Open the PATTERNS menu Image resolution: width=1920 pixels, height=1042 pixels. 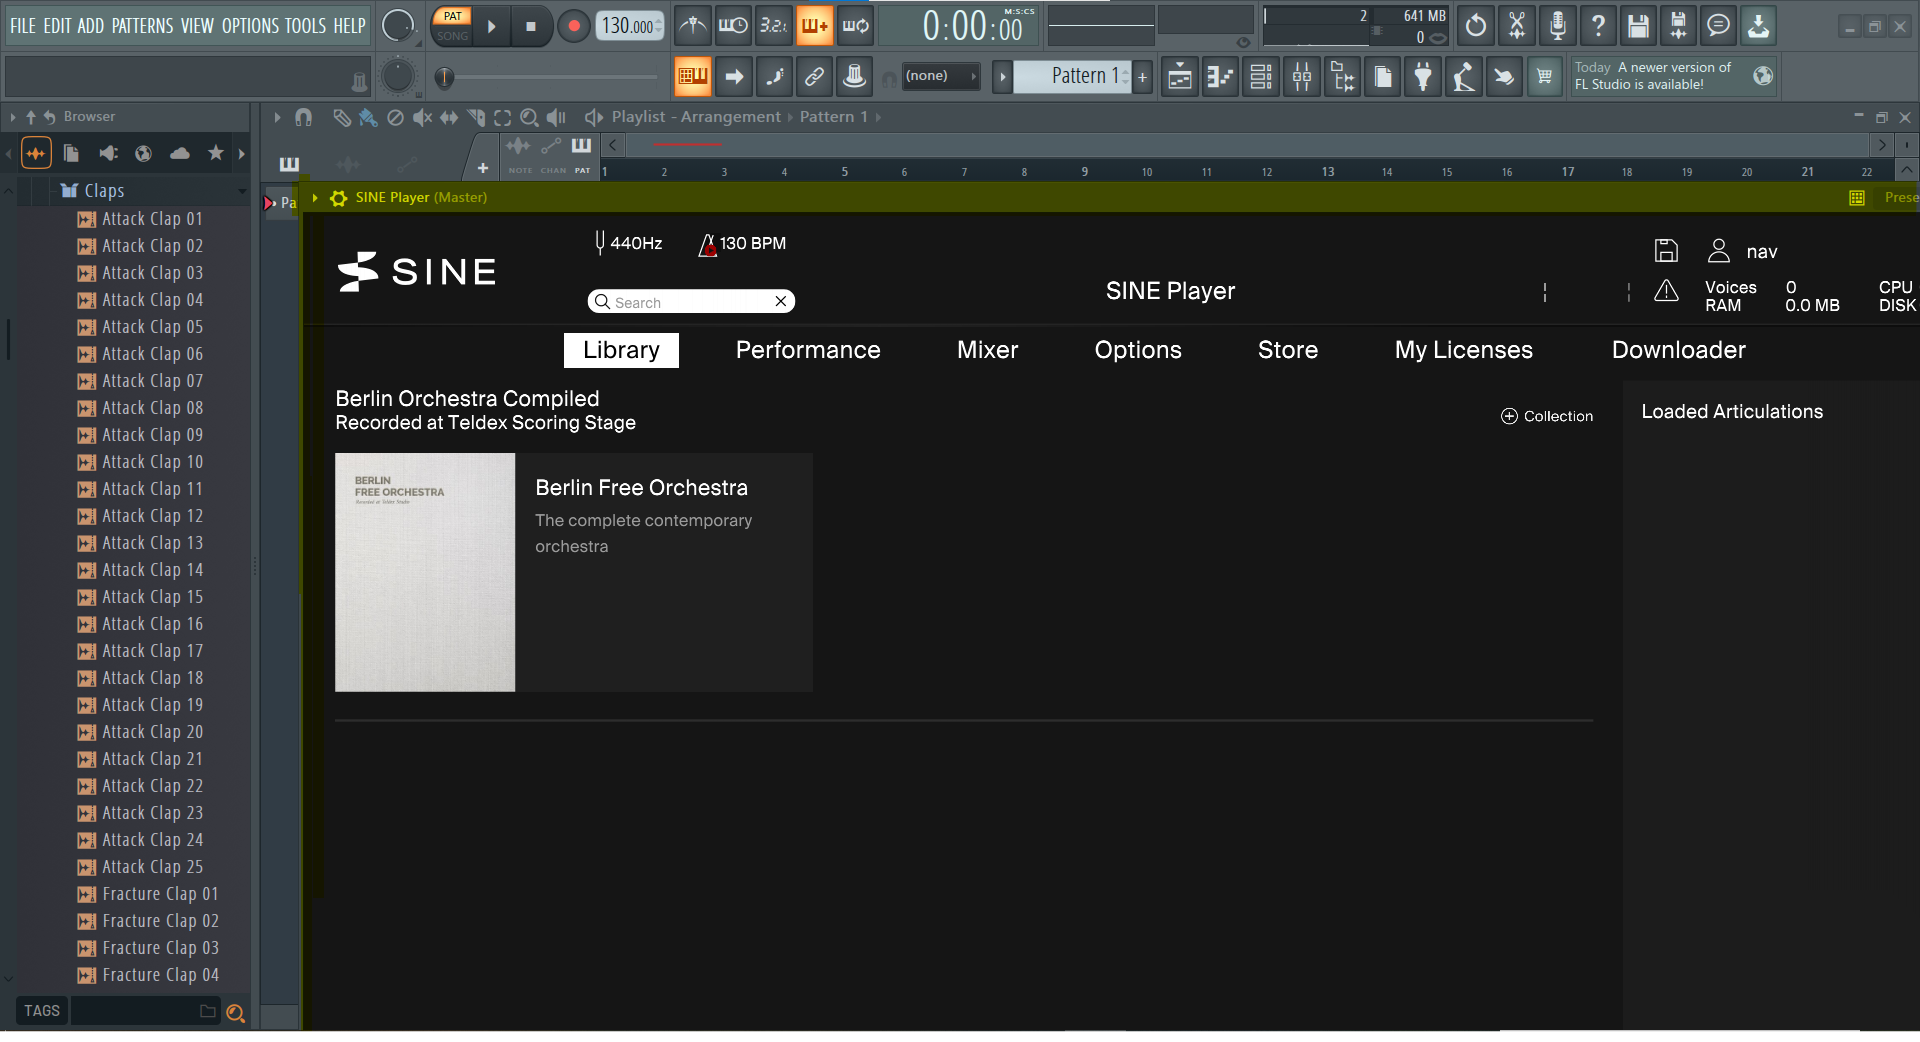(142, 26)
